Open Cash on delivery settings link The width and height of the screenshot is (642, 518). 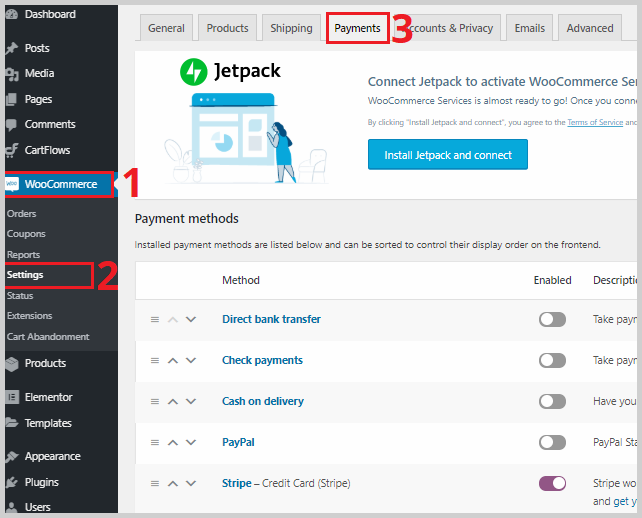263,401
